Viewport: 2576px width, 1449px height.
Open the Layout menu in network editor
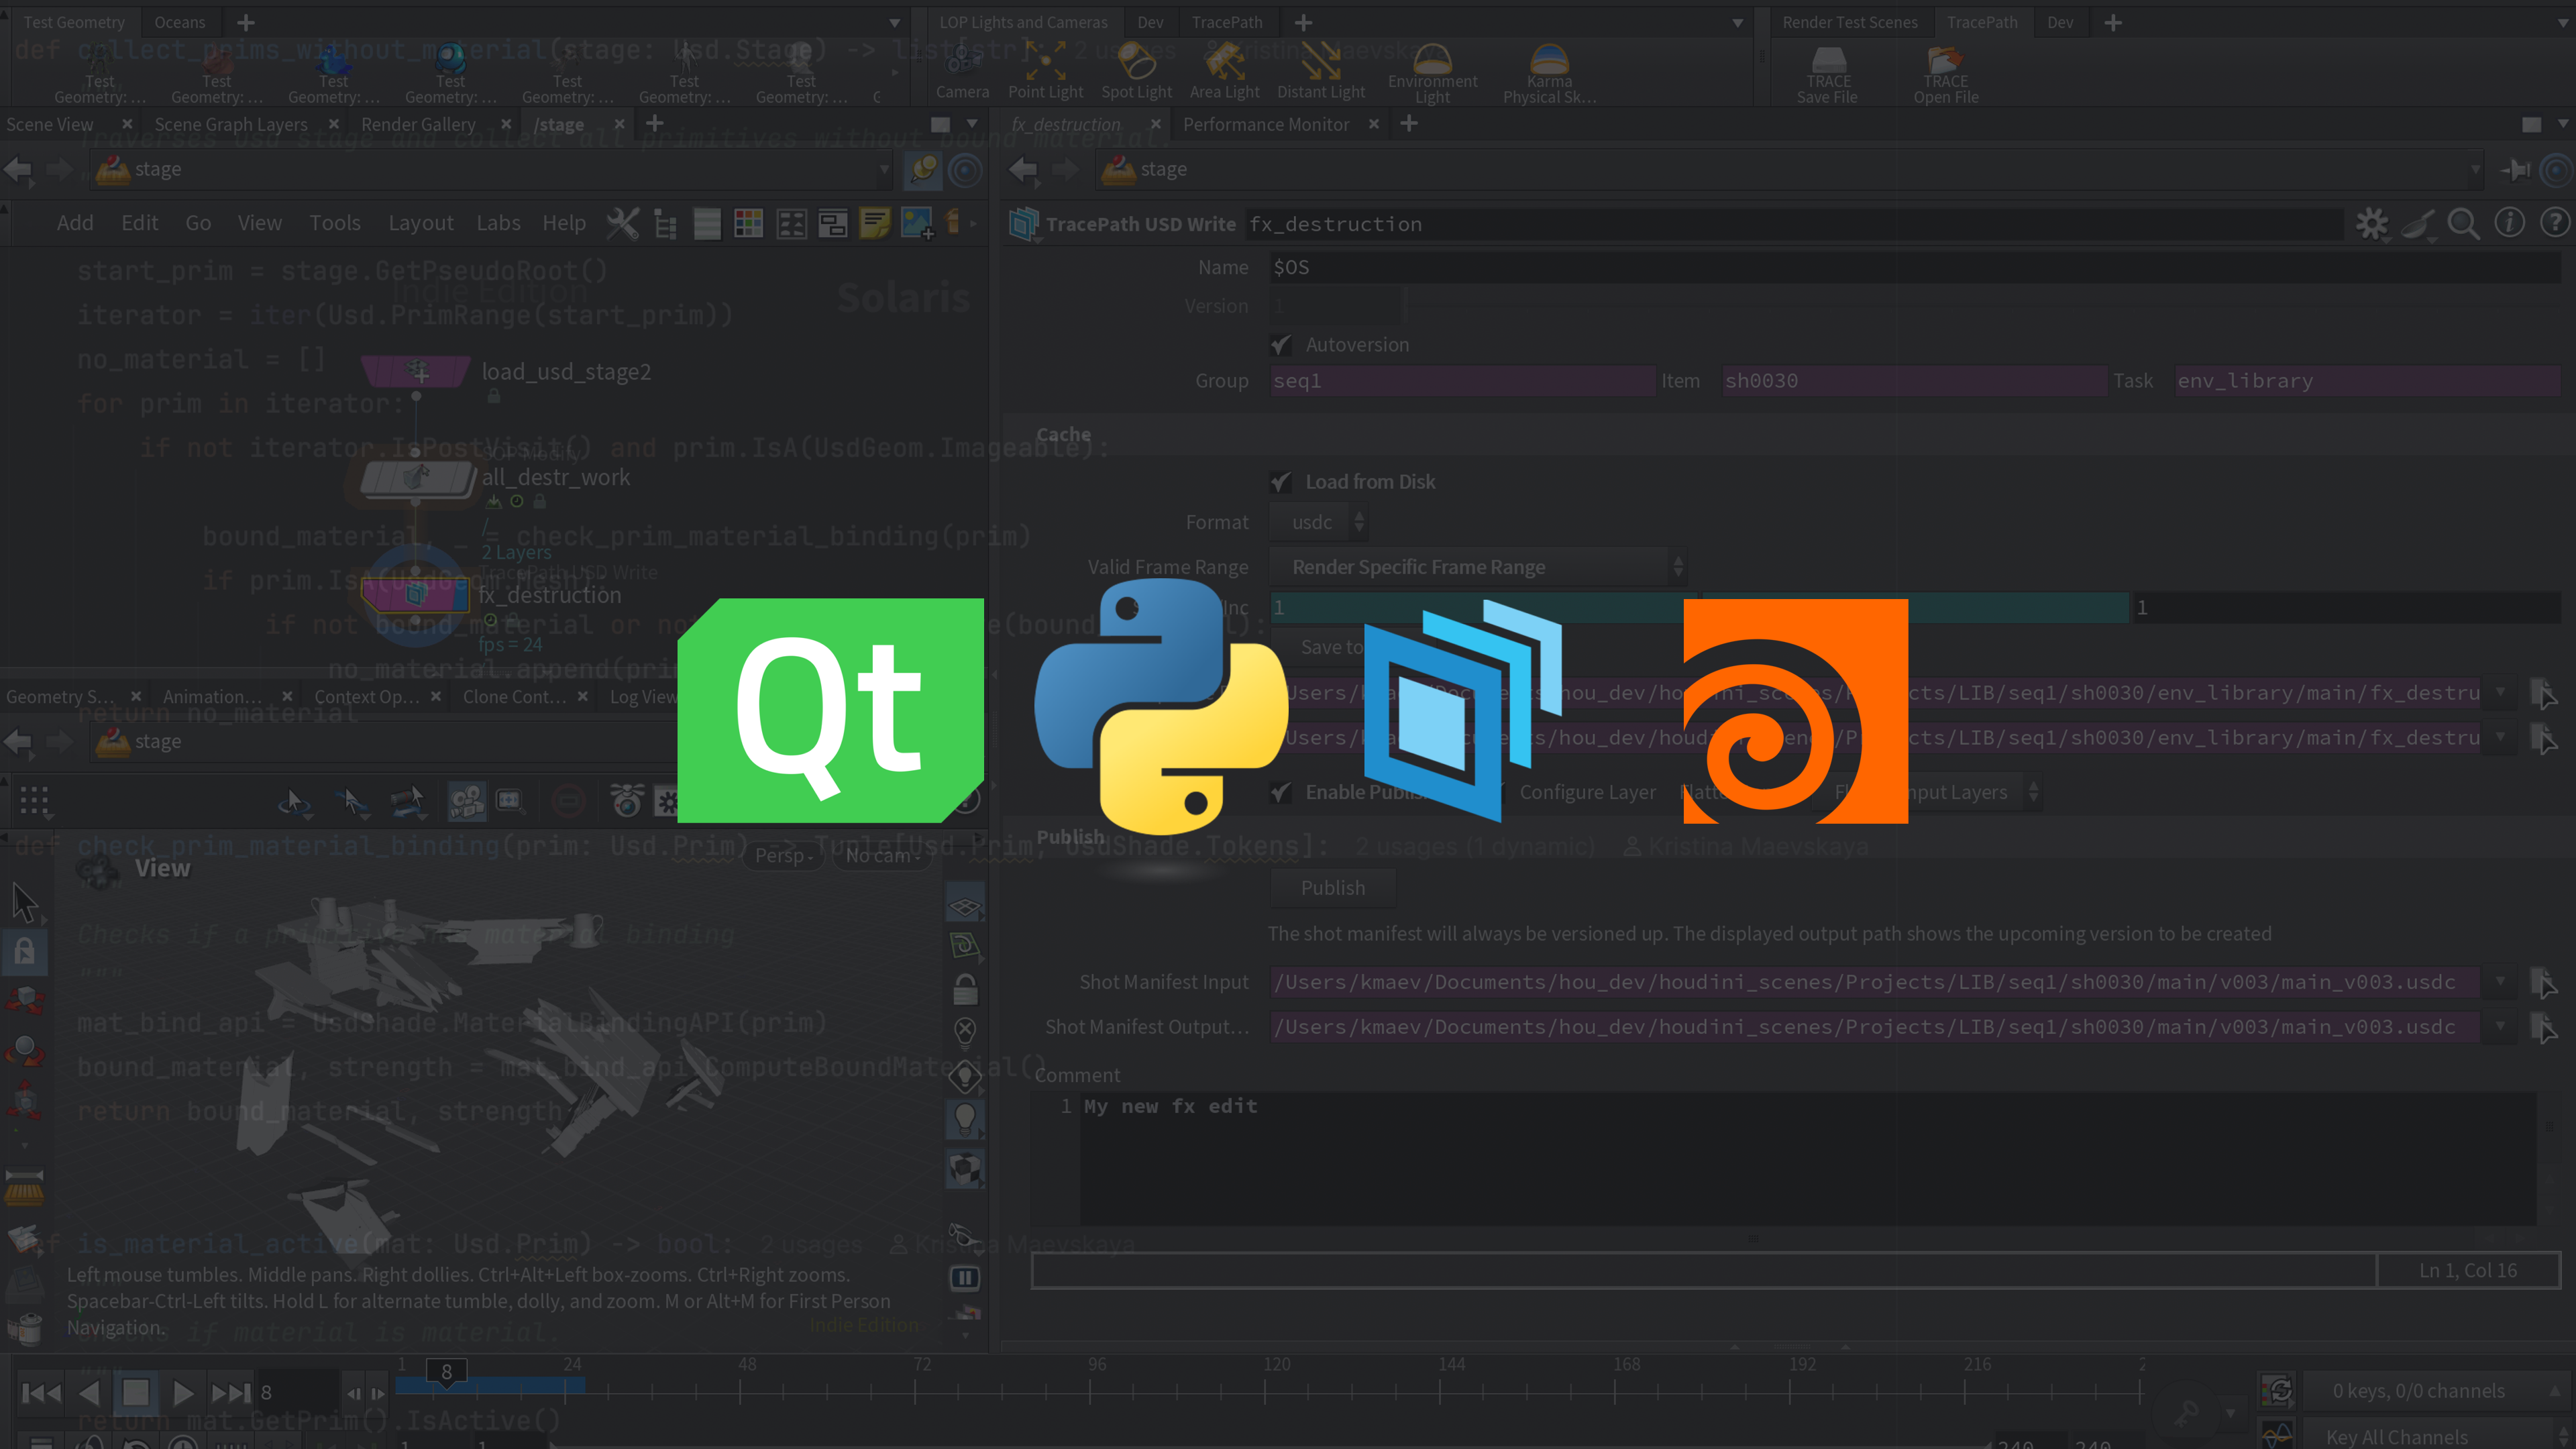[420, 223]
